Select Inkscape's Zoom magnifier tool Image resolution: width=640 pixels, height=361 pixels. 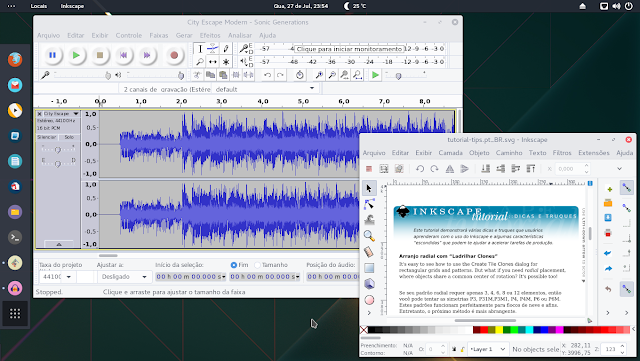click(369, 236)
